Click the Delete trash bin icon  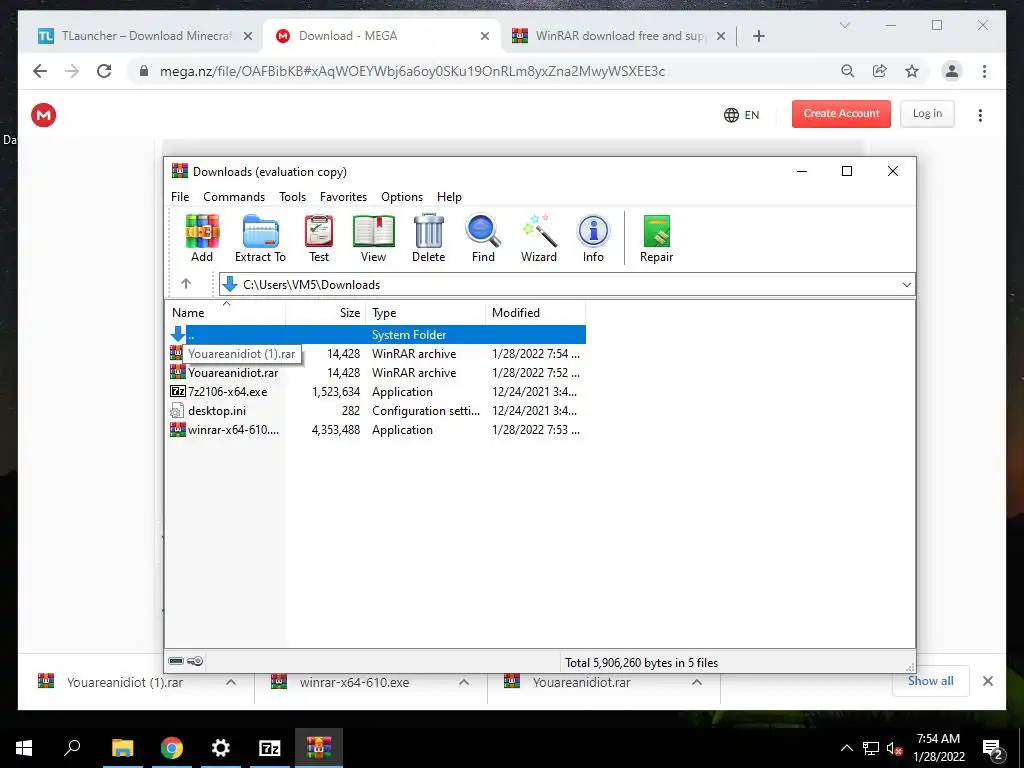point(428,238)
